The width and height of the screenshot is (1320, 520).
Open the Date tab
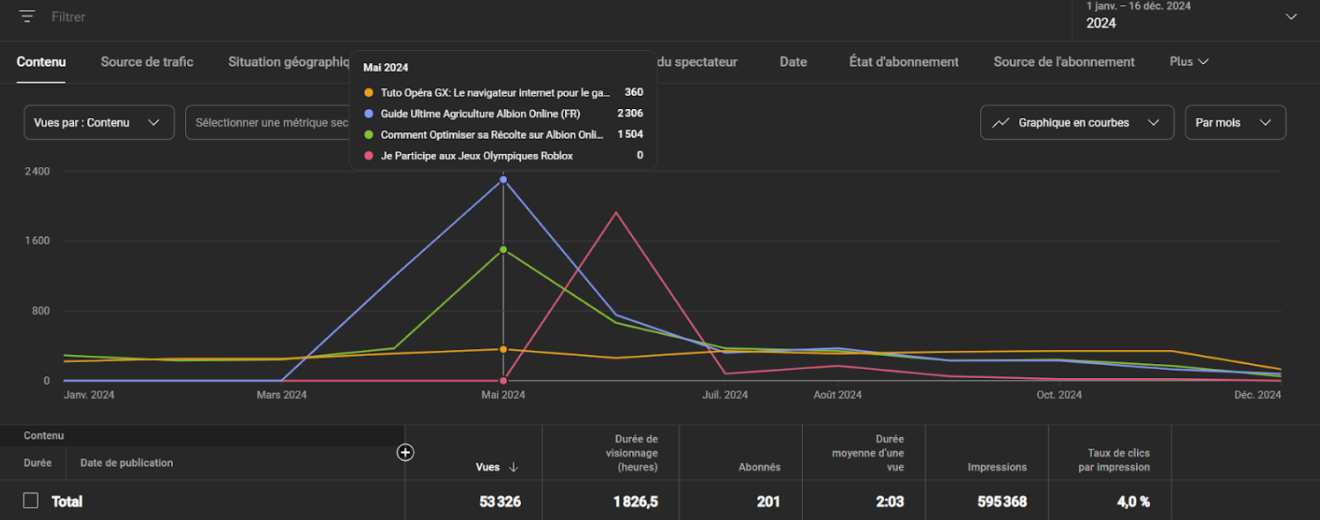[x=793, y=62]
